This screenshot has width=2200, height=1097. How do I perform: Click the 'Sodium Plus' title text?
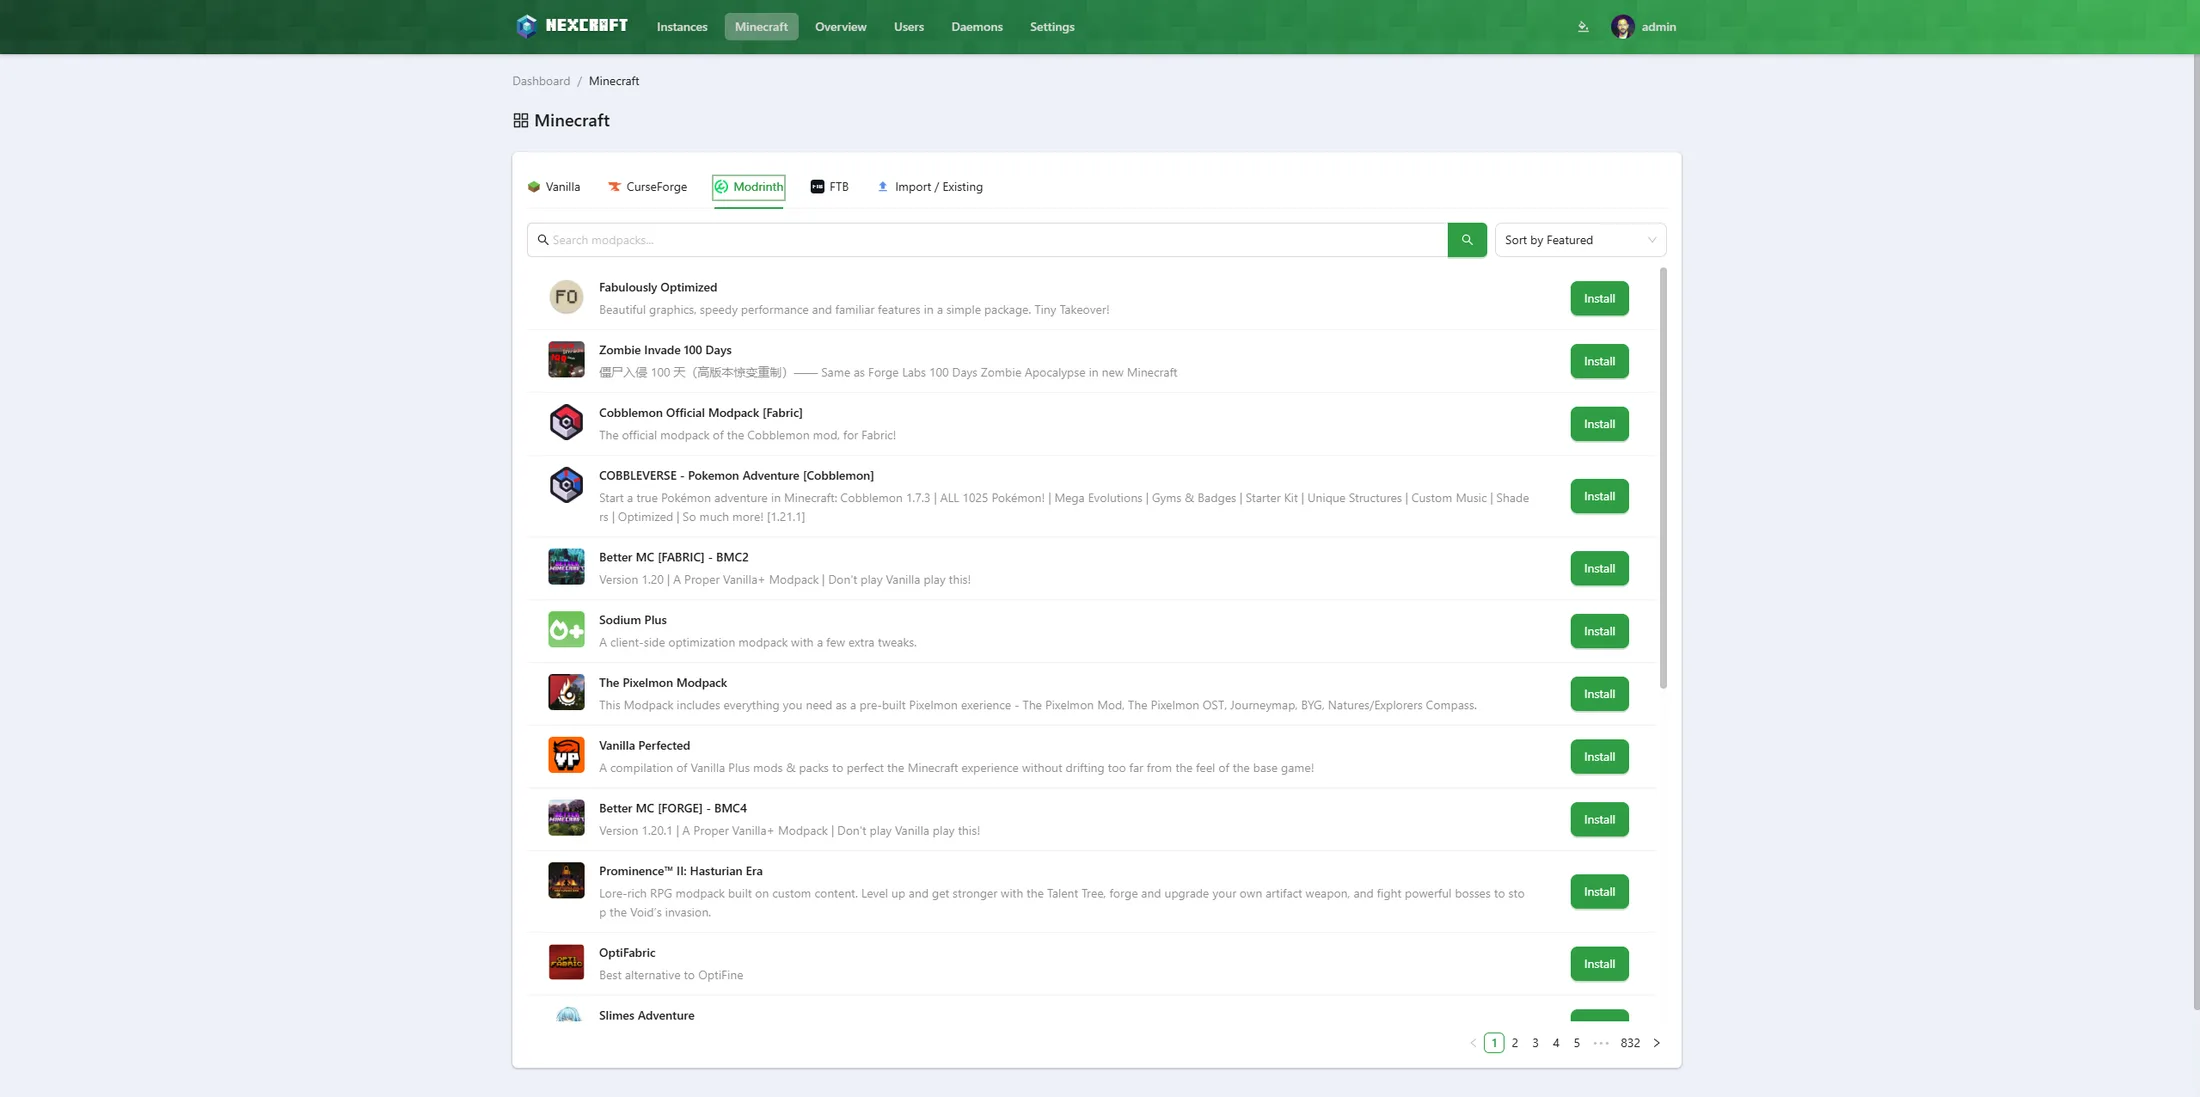pyautogui.click(x=632, y=620)
